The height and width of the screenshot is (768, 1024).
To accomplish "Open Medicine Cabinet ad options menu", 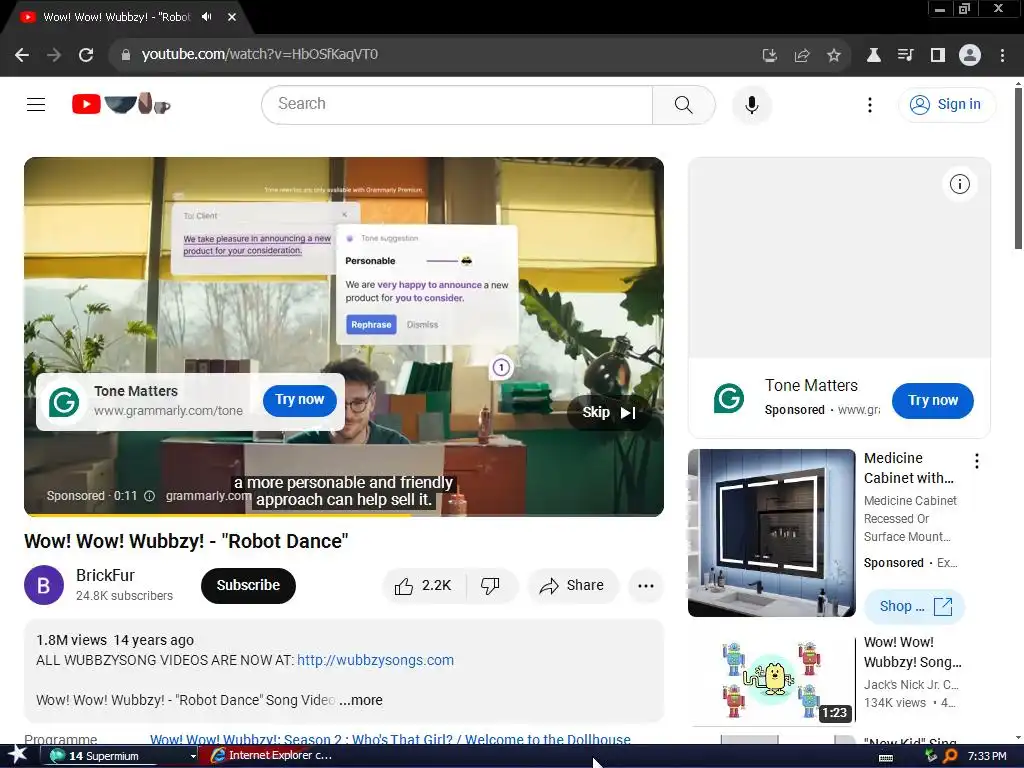I will point(976,461).
